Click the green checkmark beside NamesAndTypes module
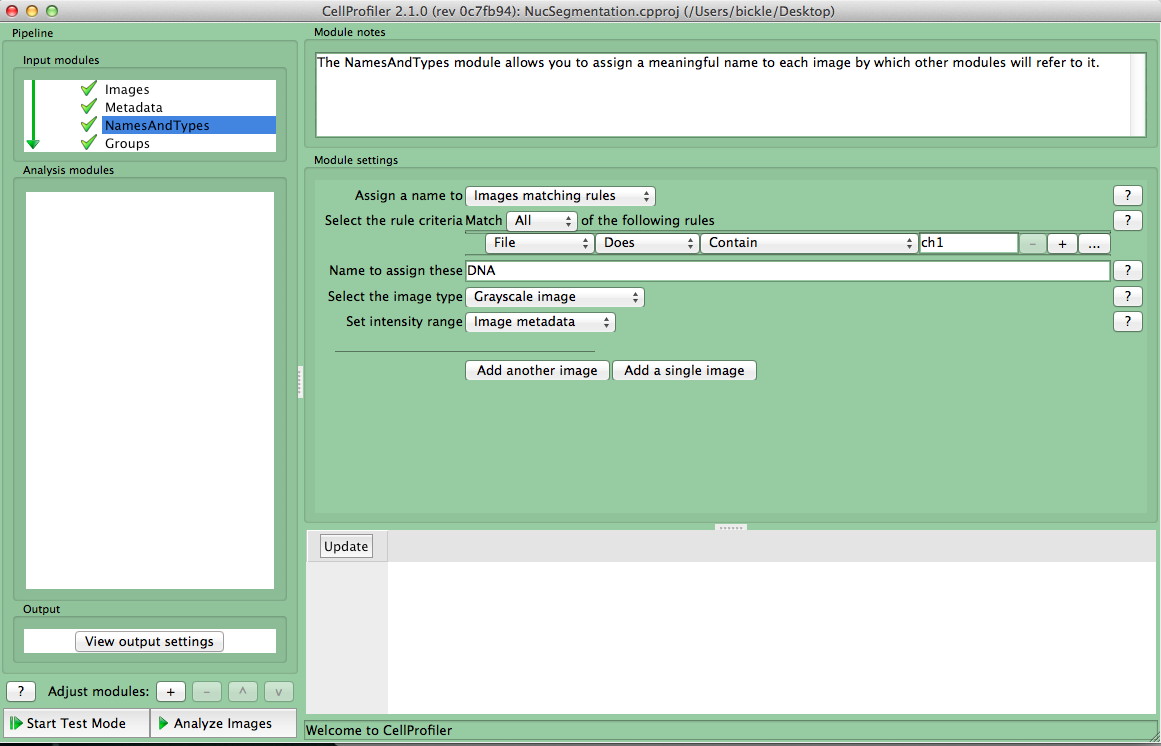The height and width of the screenshot is (746, 1161). point(89,124)
